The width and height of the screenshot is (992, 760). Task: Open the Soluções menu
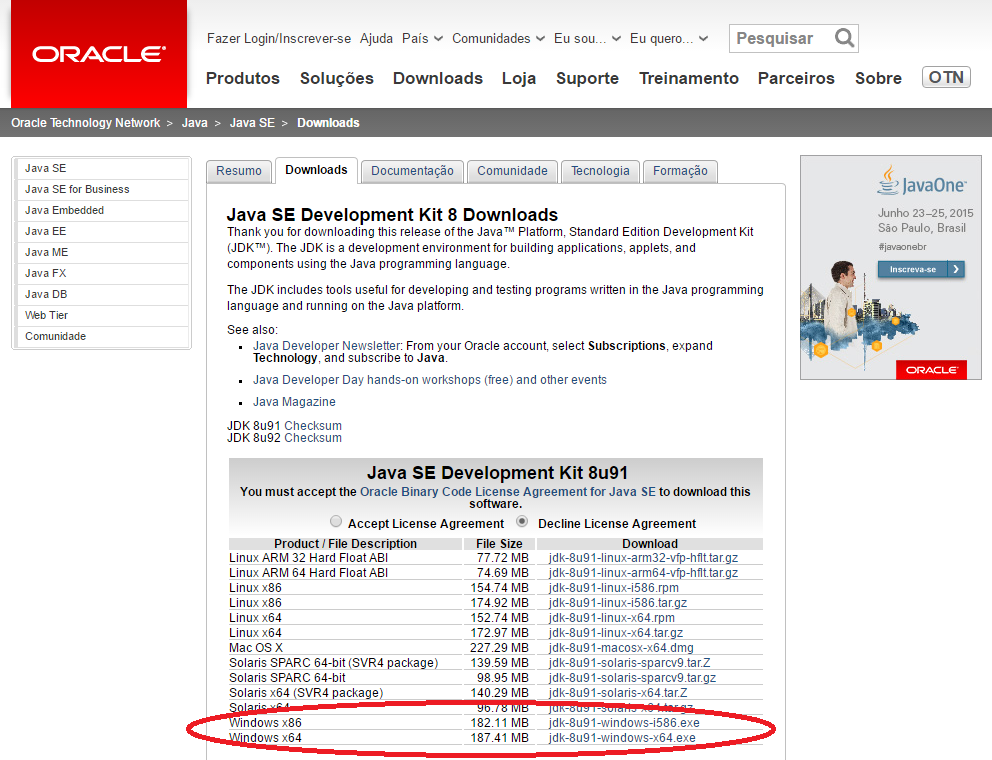pos(337,78)
